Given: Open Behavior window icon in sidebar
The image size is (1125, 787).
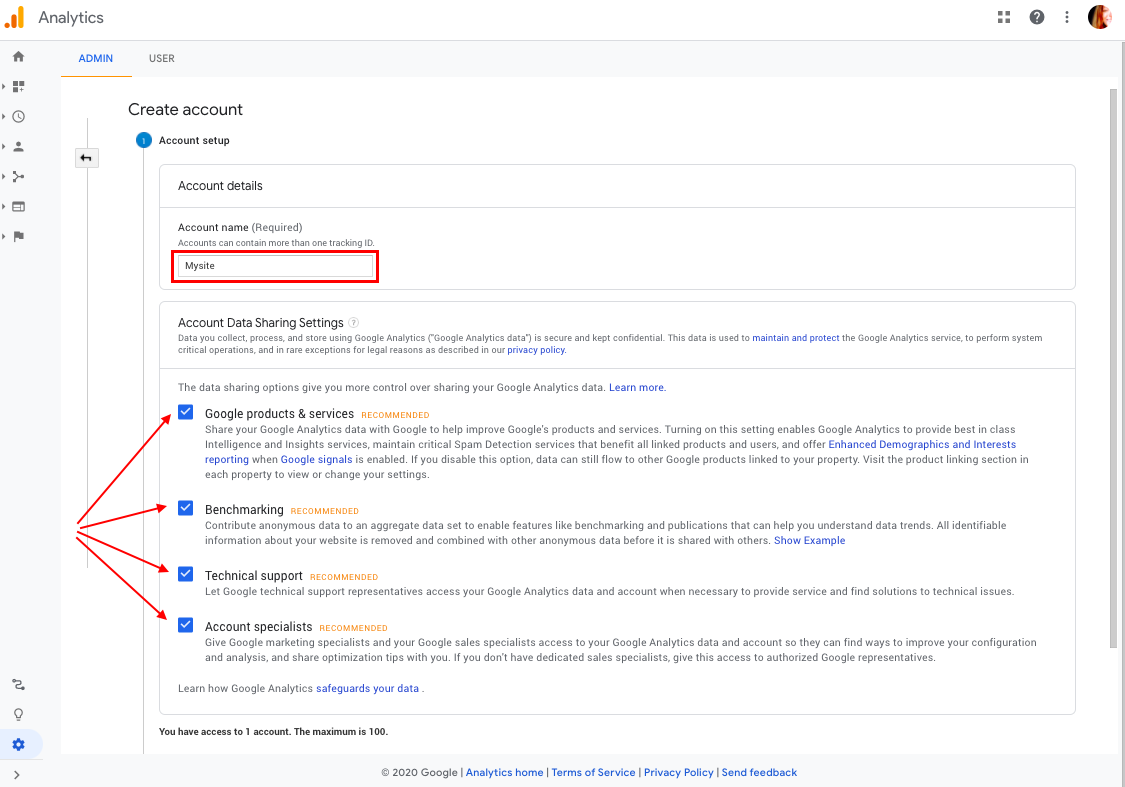Looking at the screenshot, I should pos(19,207).
